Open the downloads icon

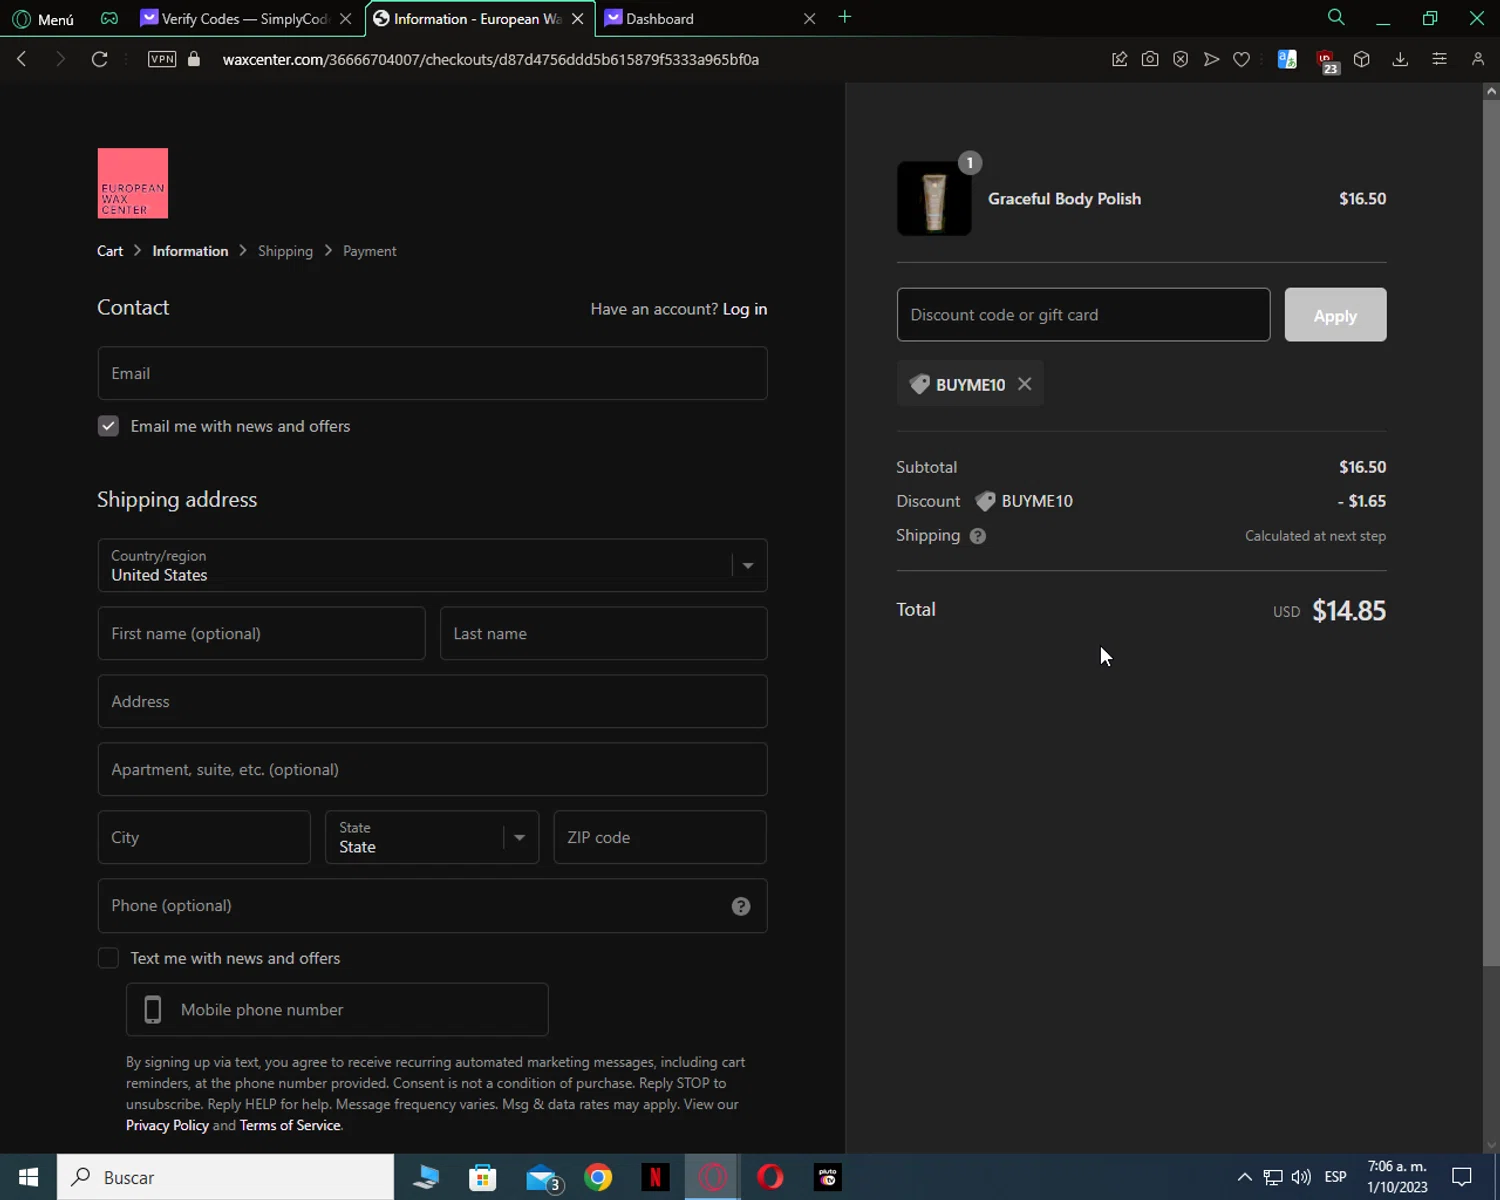pyautogui.click(x=1400, y=59)
